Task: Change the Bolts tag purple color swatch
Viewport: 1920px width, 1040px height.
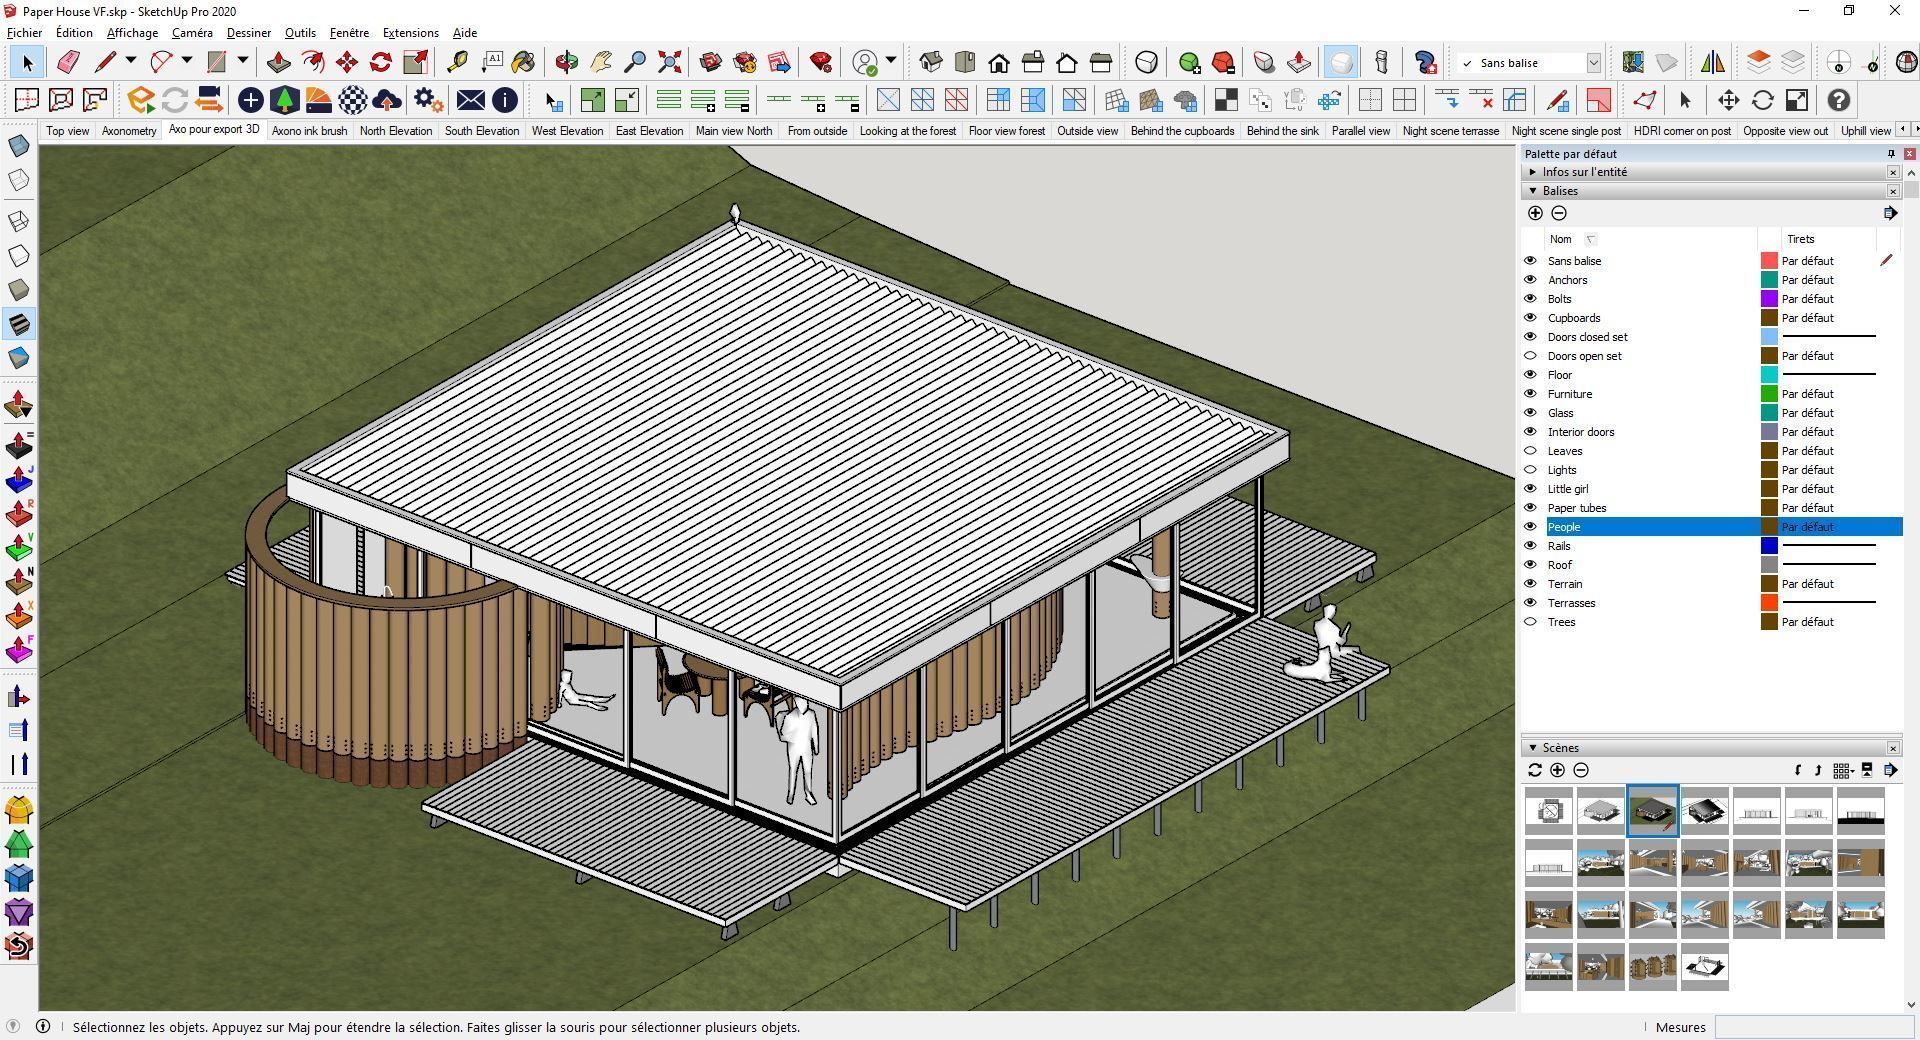Action: [x=1769, y=299]
